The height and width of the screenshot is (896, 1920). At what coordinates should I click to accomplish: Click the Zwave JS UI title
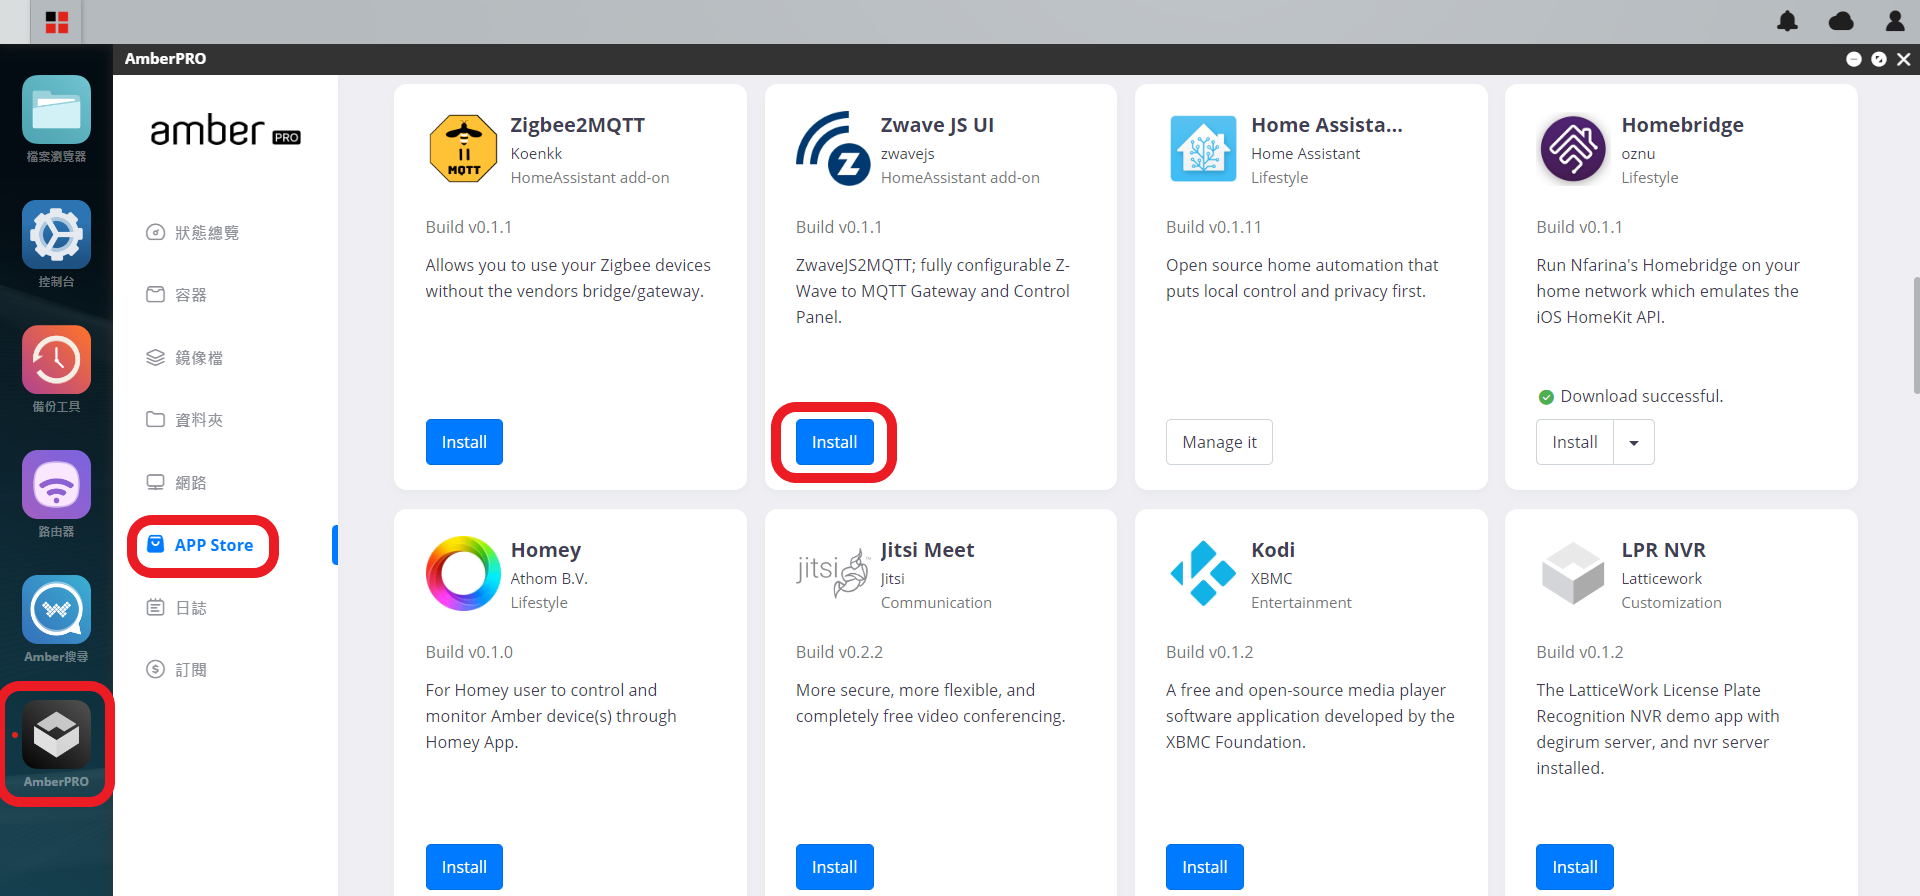(x=937, y=125)
